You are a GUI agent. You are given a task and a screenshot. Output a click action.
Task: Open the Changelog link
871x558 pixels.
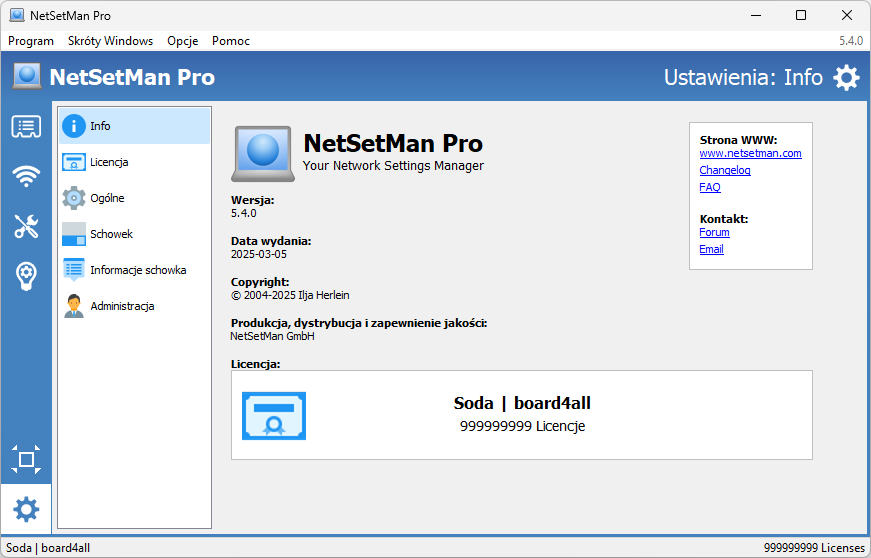coord(725,170)
